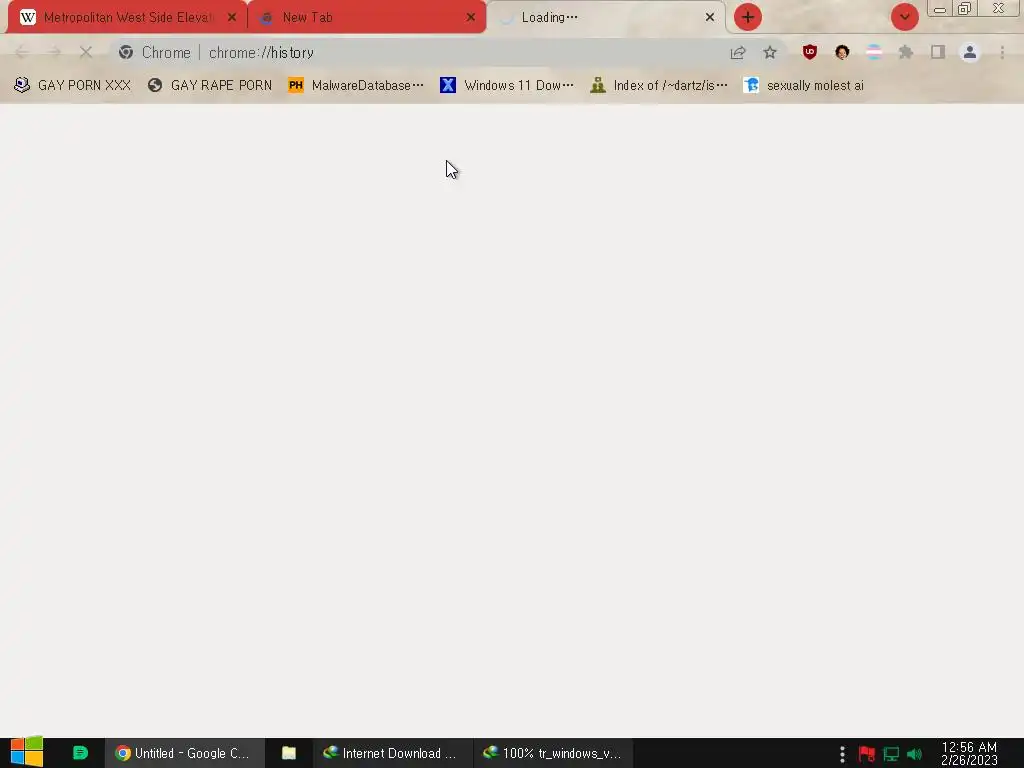Open the Windows Start menu

[x=27, y=752]
